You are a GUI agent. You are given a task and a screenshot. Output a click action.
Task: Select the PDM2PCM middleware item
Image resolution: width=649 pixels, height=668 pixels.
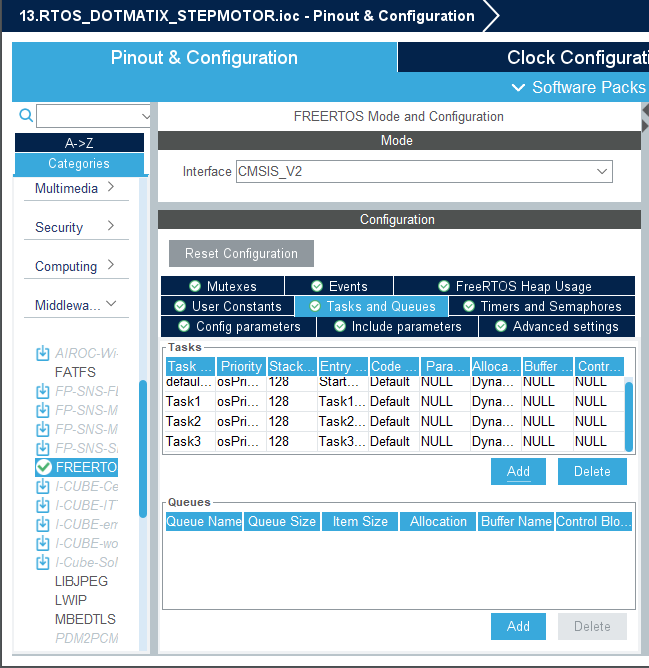tap(87, 638)
